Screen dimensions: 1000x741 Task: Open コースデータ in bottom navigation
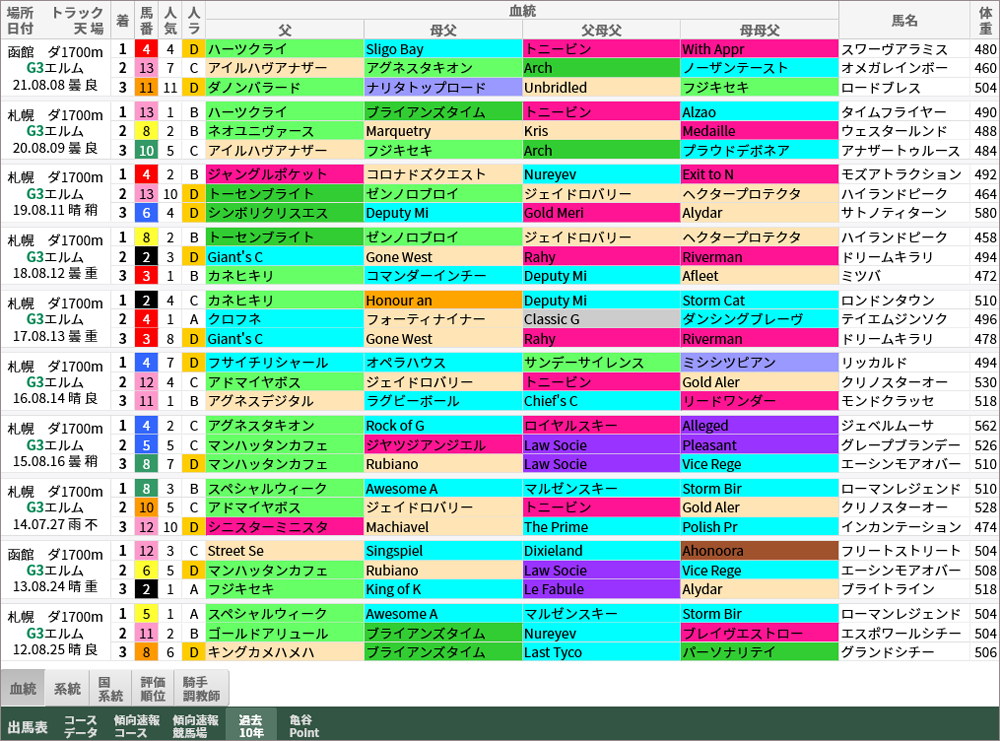click(x=80, y=726)
